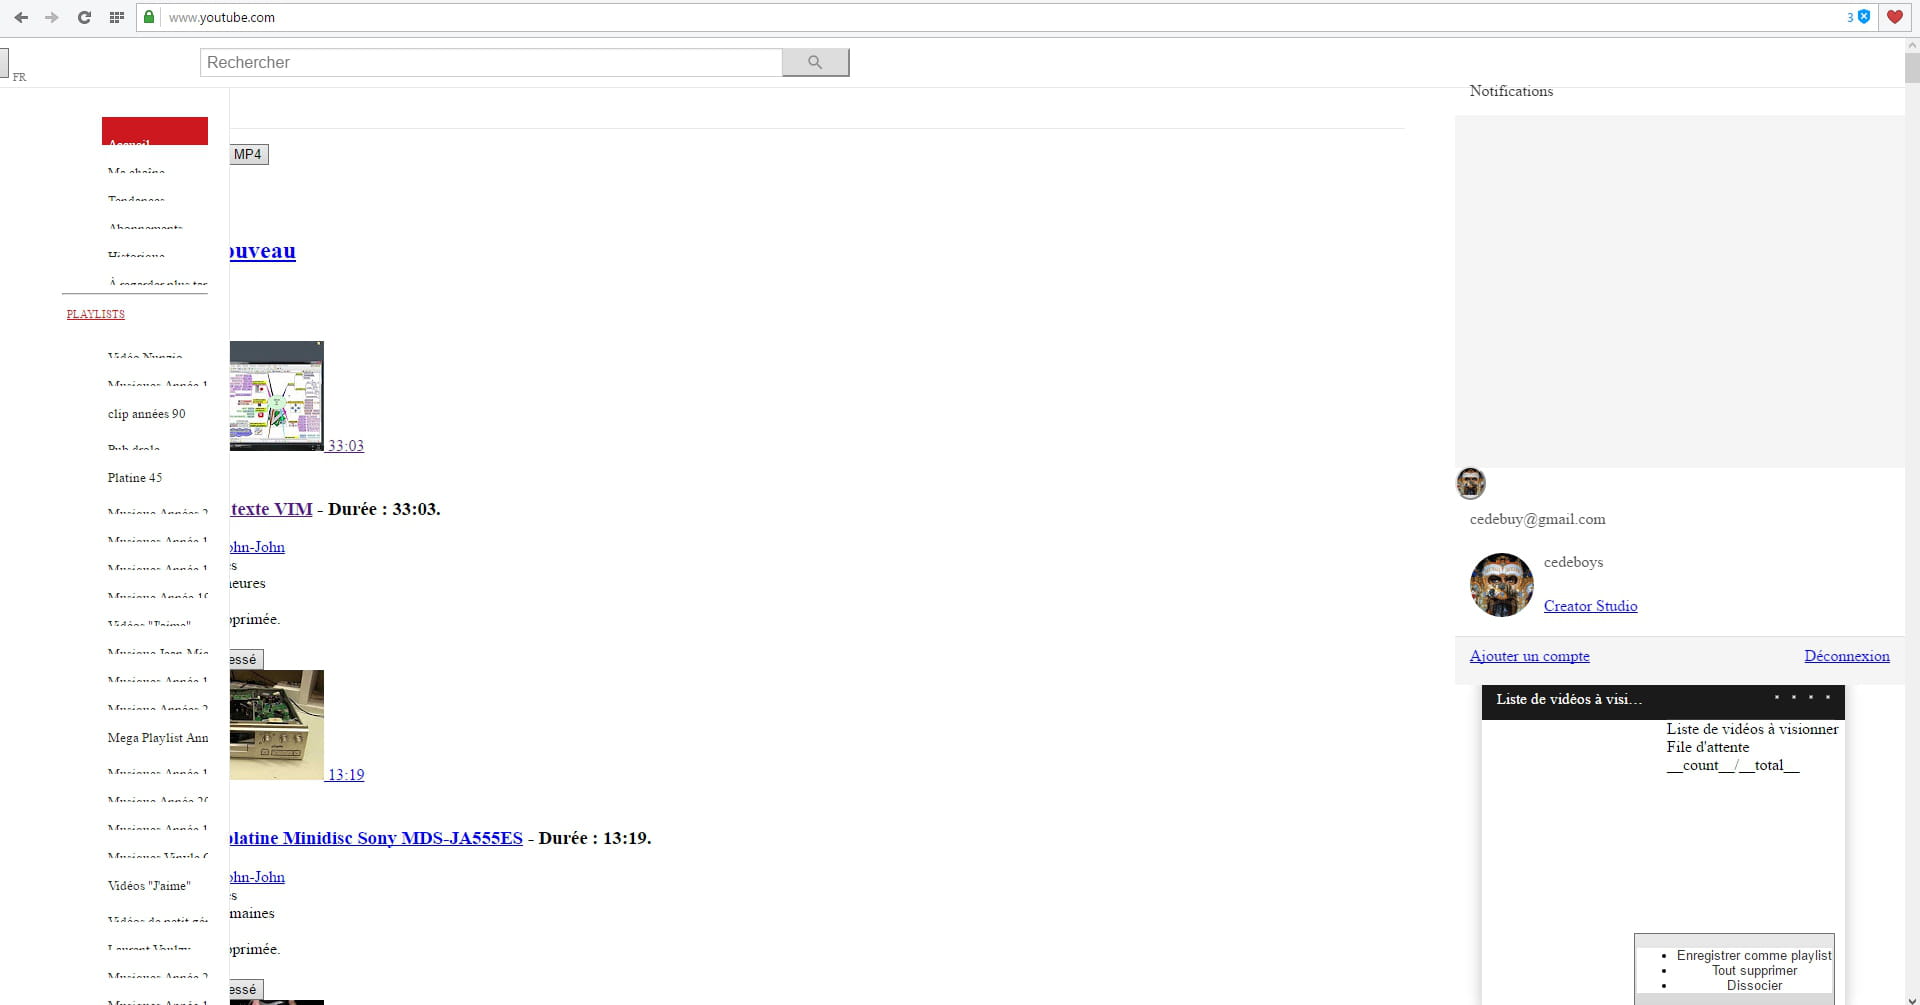This screenshot has height=1005, width=1920.
Task: Open the Creator Studio link
Action: tap(1590, 606)
